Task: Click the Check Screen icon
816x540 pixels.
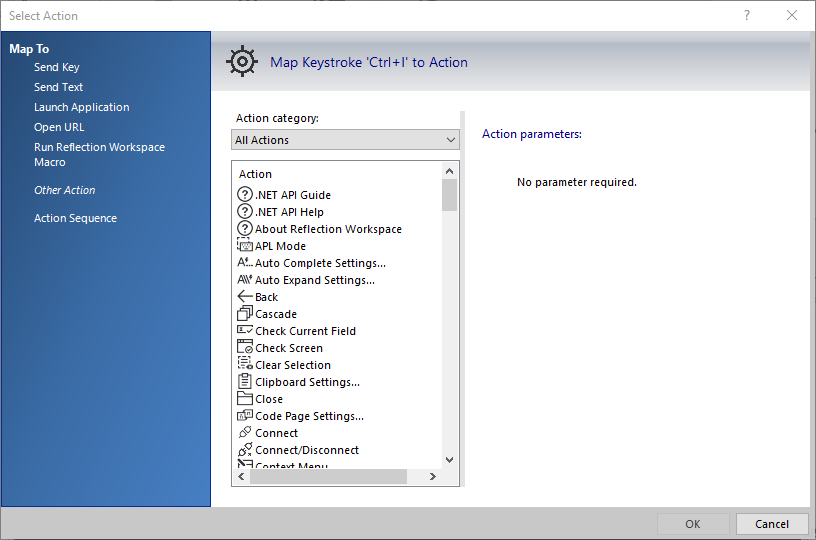Action: pyautogui.click(x=245, y=348)
